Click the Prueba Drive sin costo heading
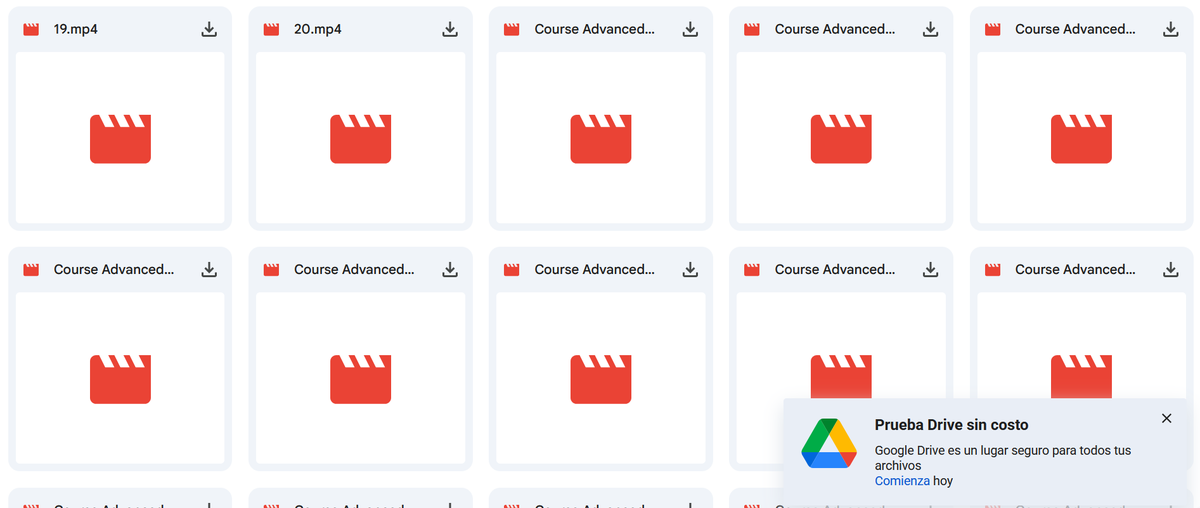 (x=951, y=425)
